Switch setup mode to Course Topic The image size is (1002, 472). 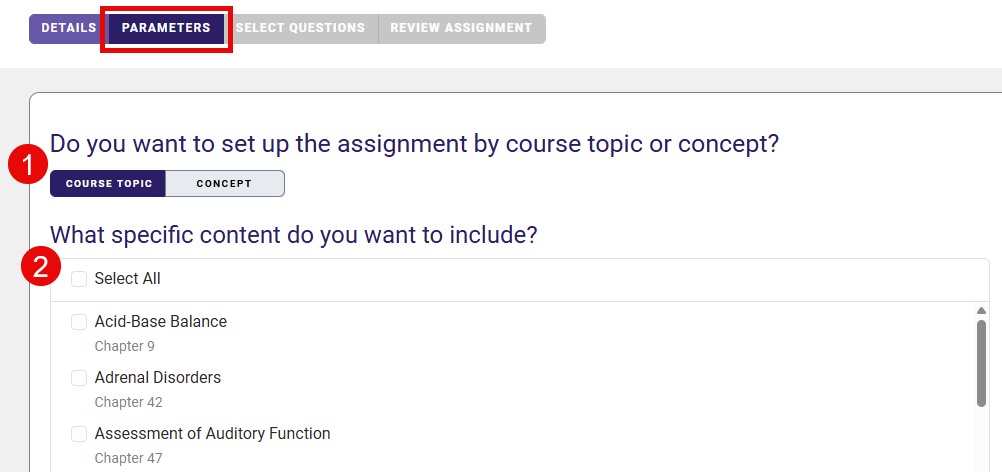click(109, 184)
